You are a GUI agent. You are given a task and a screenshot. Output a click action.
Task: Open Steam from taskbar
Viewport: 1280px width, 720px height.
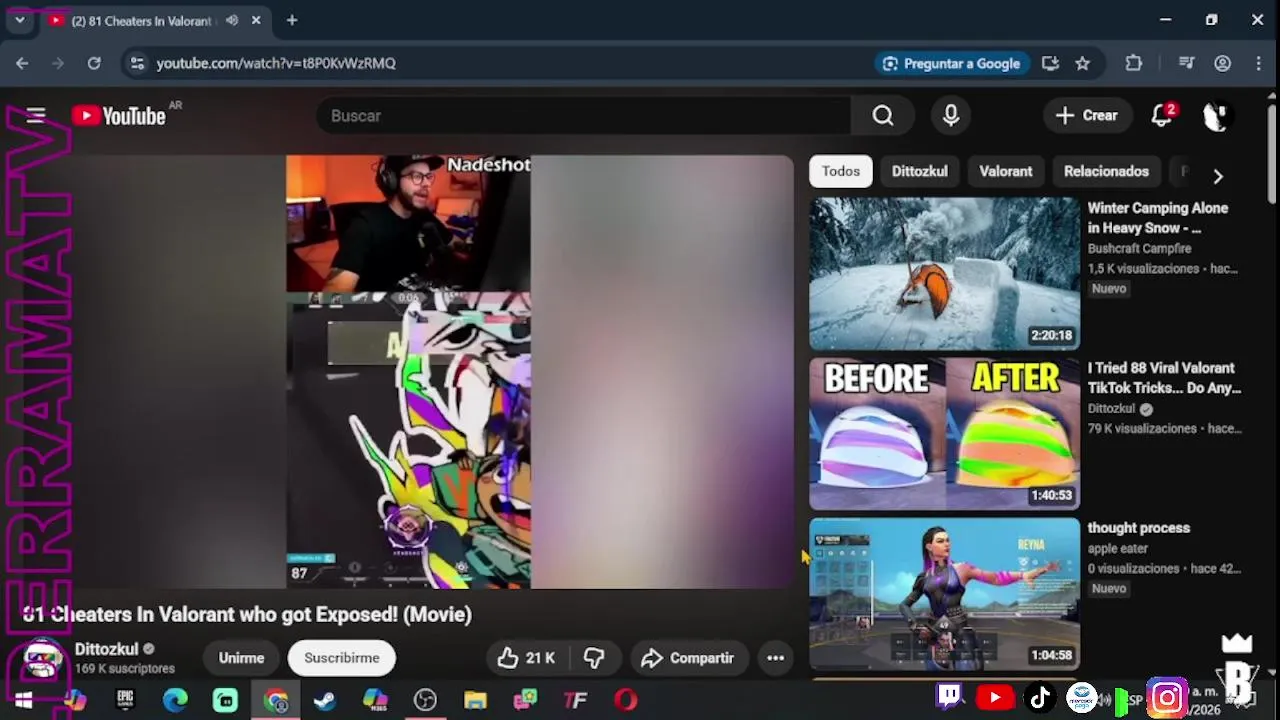tap(325, 700)
